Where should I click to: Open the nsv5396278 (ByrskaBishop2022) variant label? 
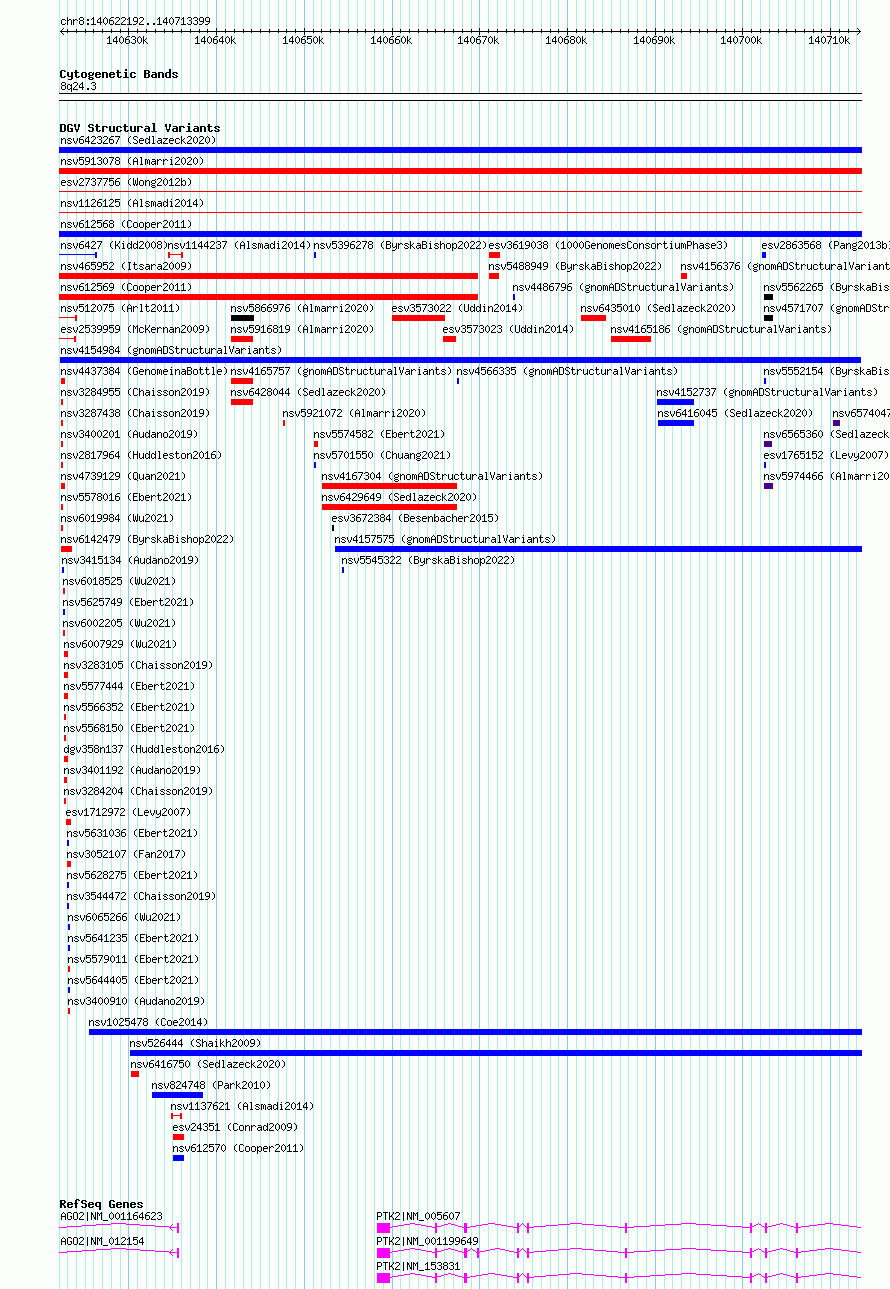coord(400,245)
